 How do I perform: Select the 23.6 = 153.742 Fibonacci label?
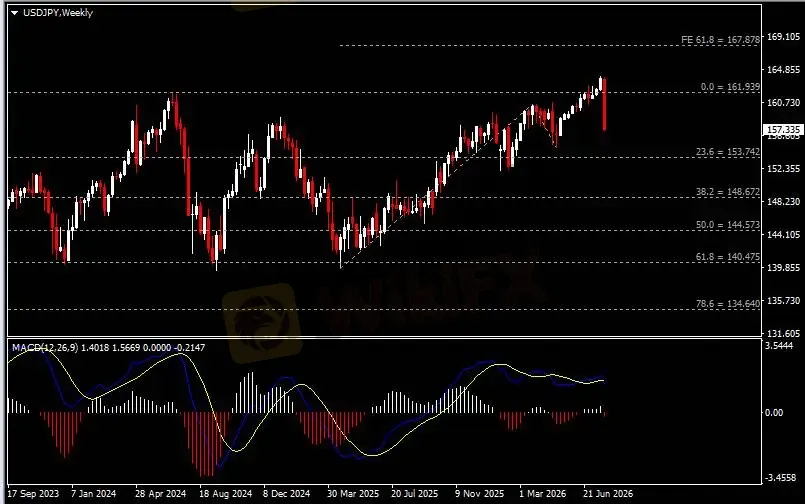[727, 151]
